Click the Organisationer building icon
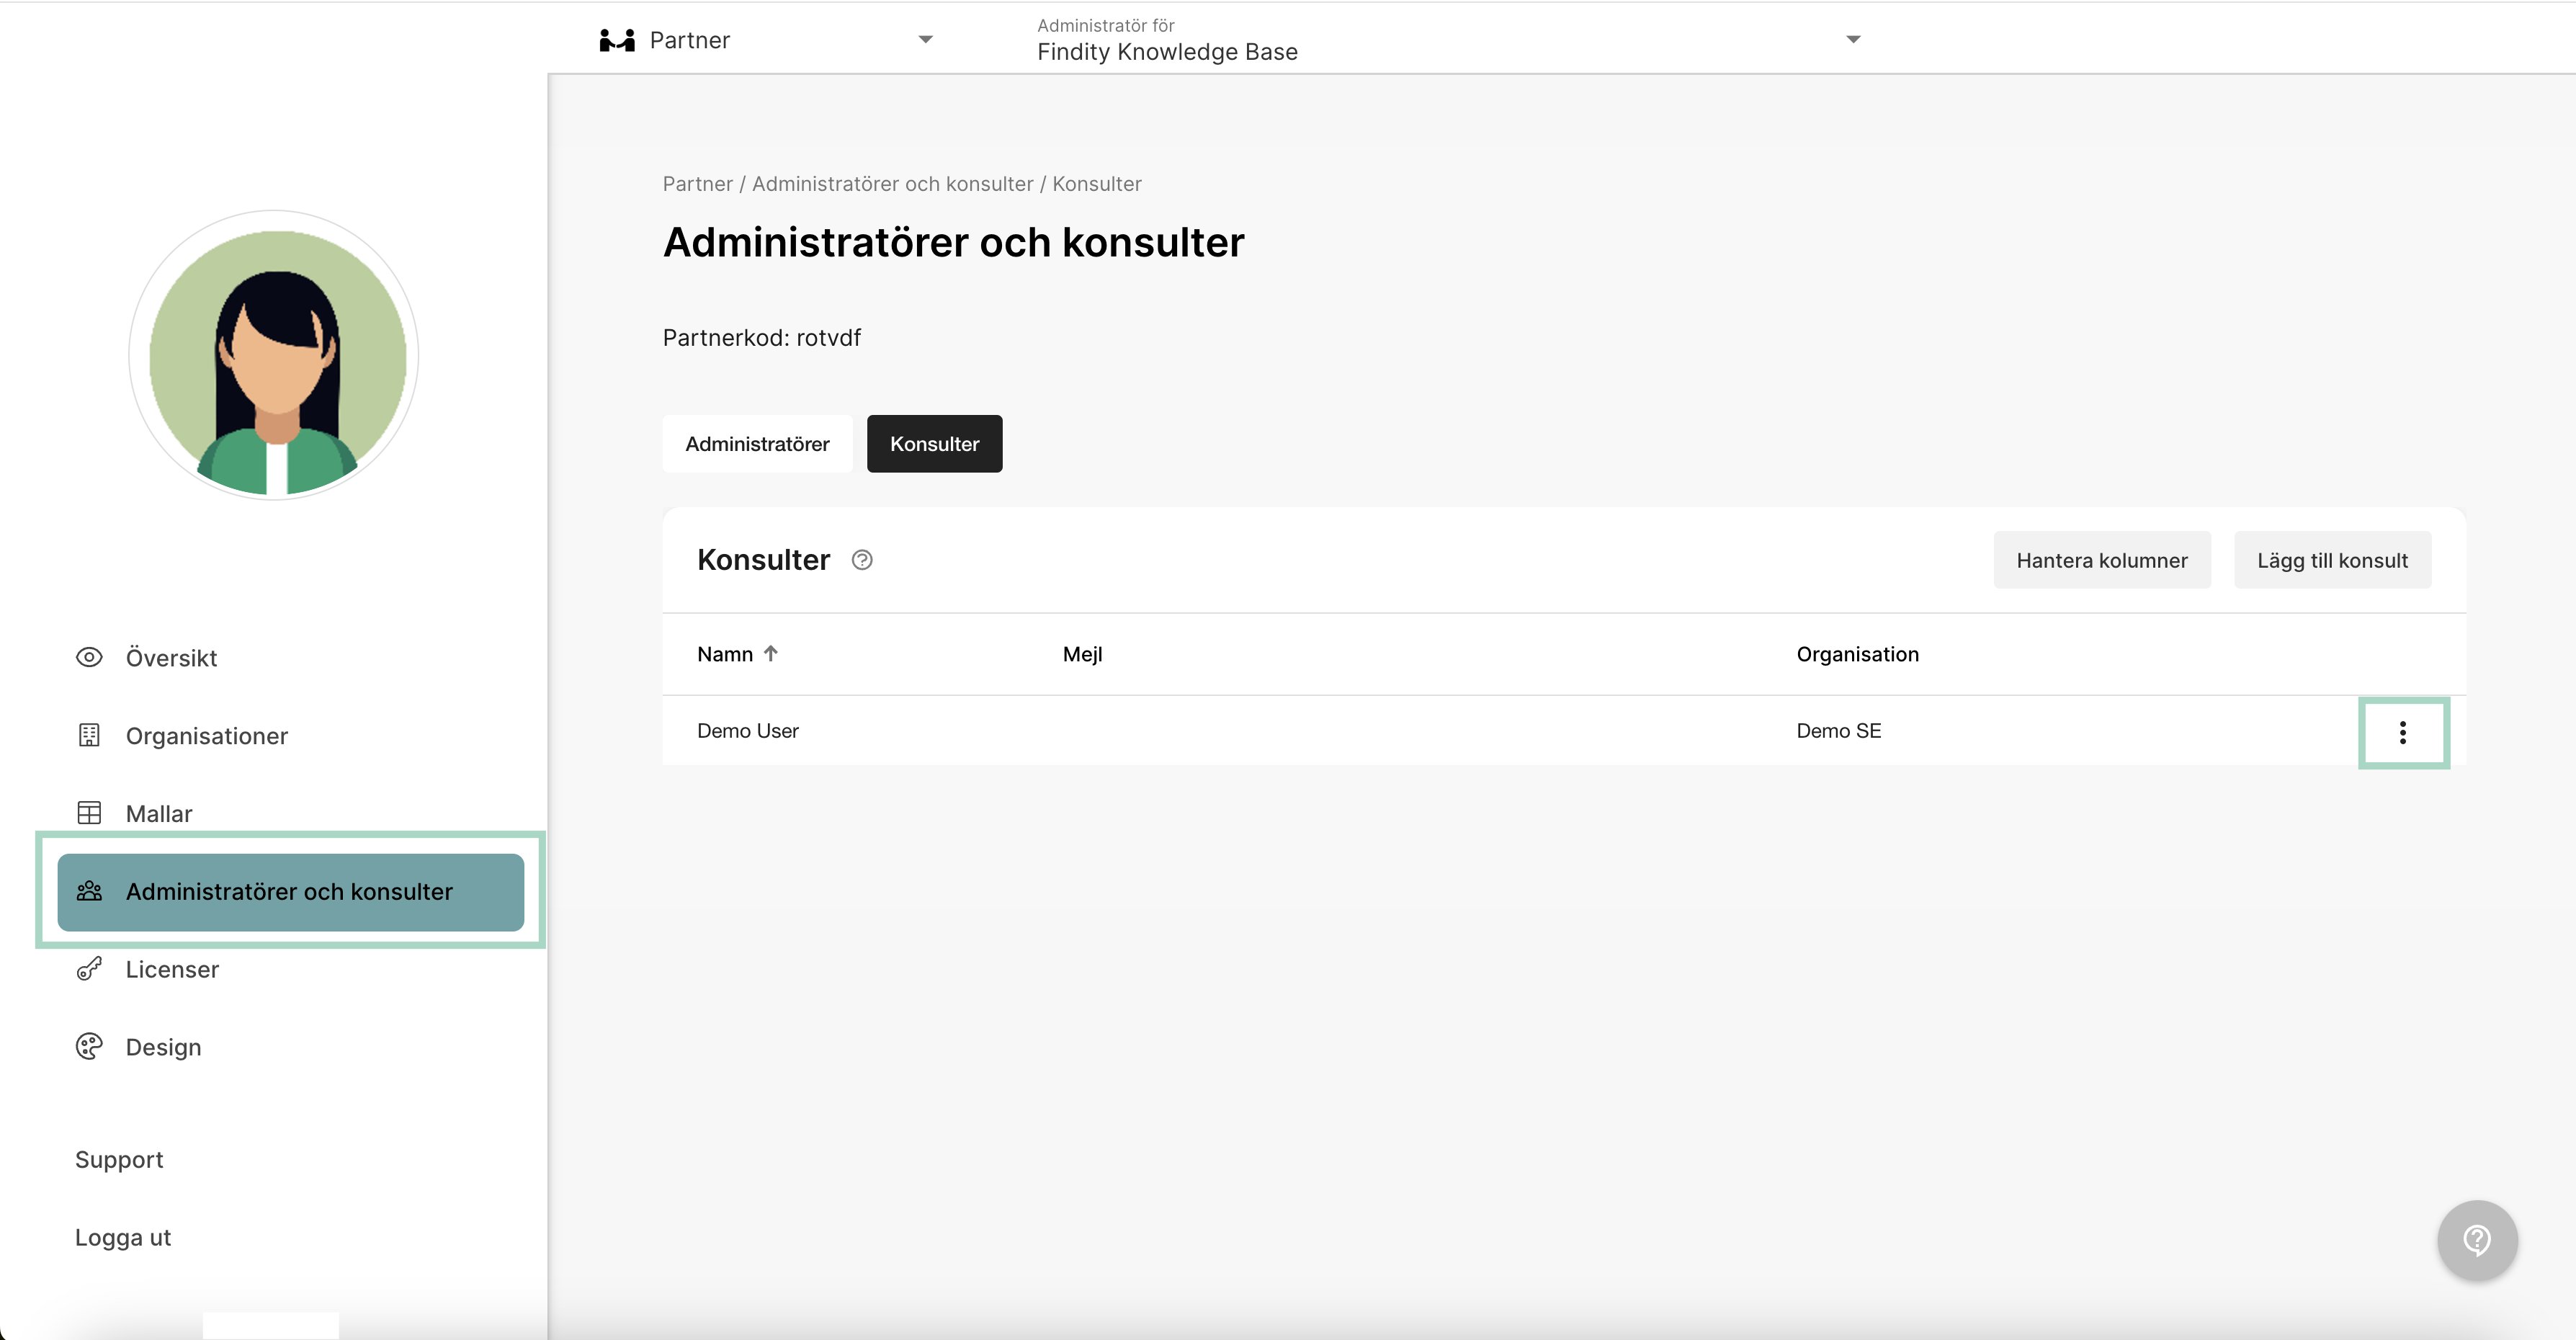The width and height of the screenshot is (2576, 1340). click(x=89, y=735)
